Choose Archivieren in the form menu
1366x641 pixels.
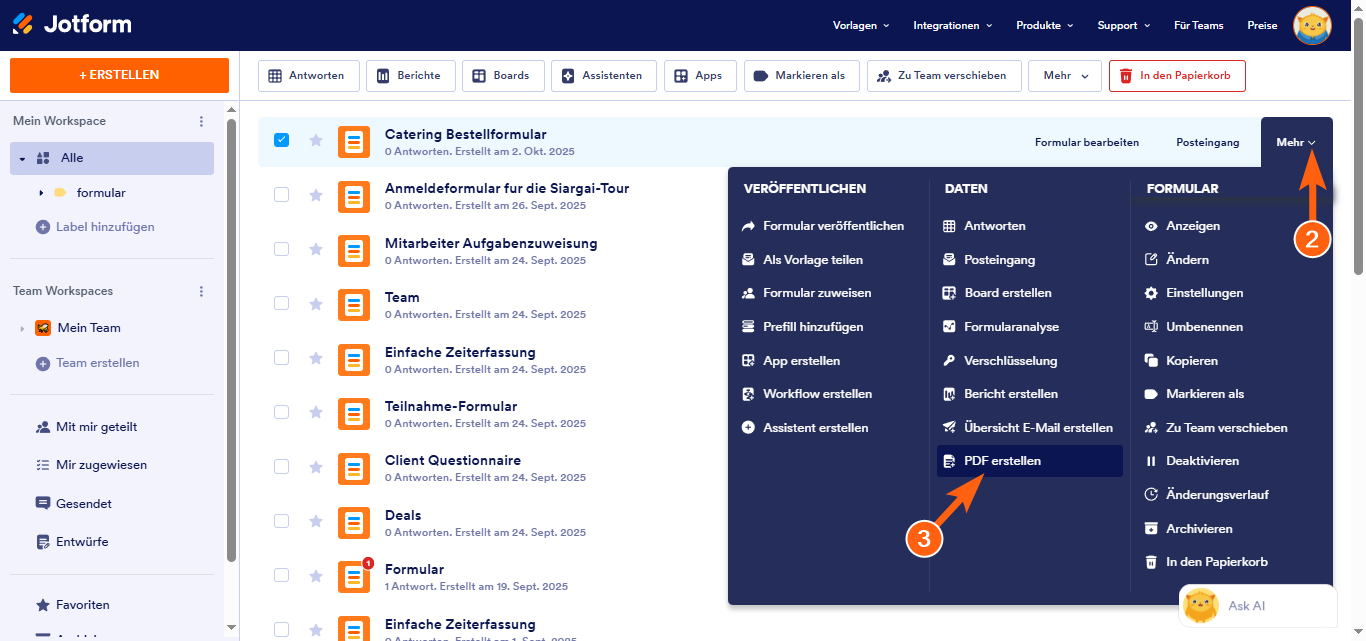1189,529
